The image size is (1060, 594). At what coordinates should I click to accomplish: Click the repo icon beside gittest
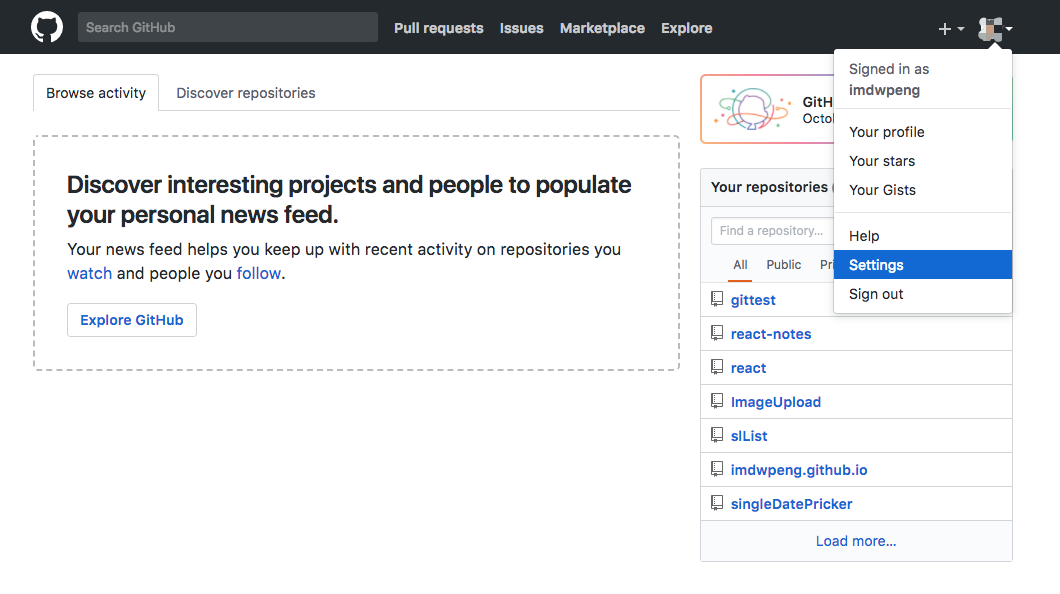(717, 299)
